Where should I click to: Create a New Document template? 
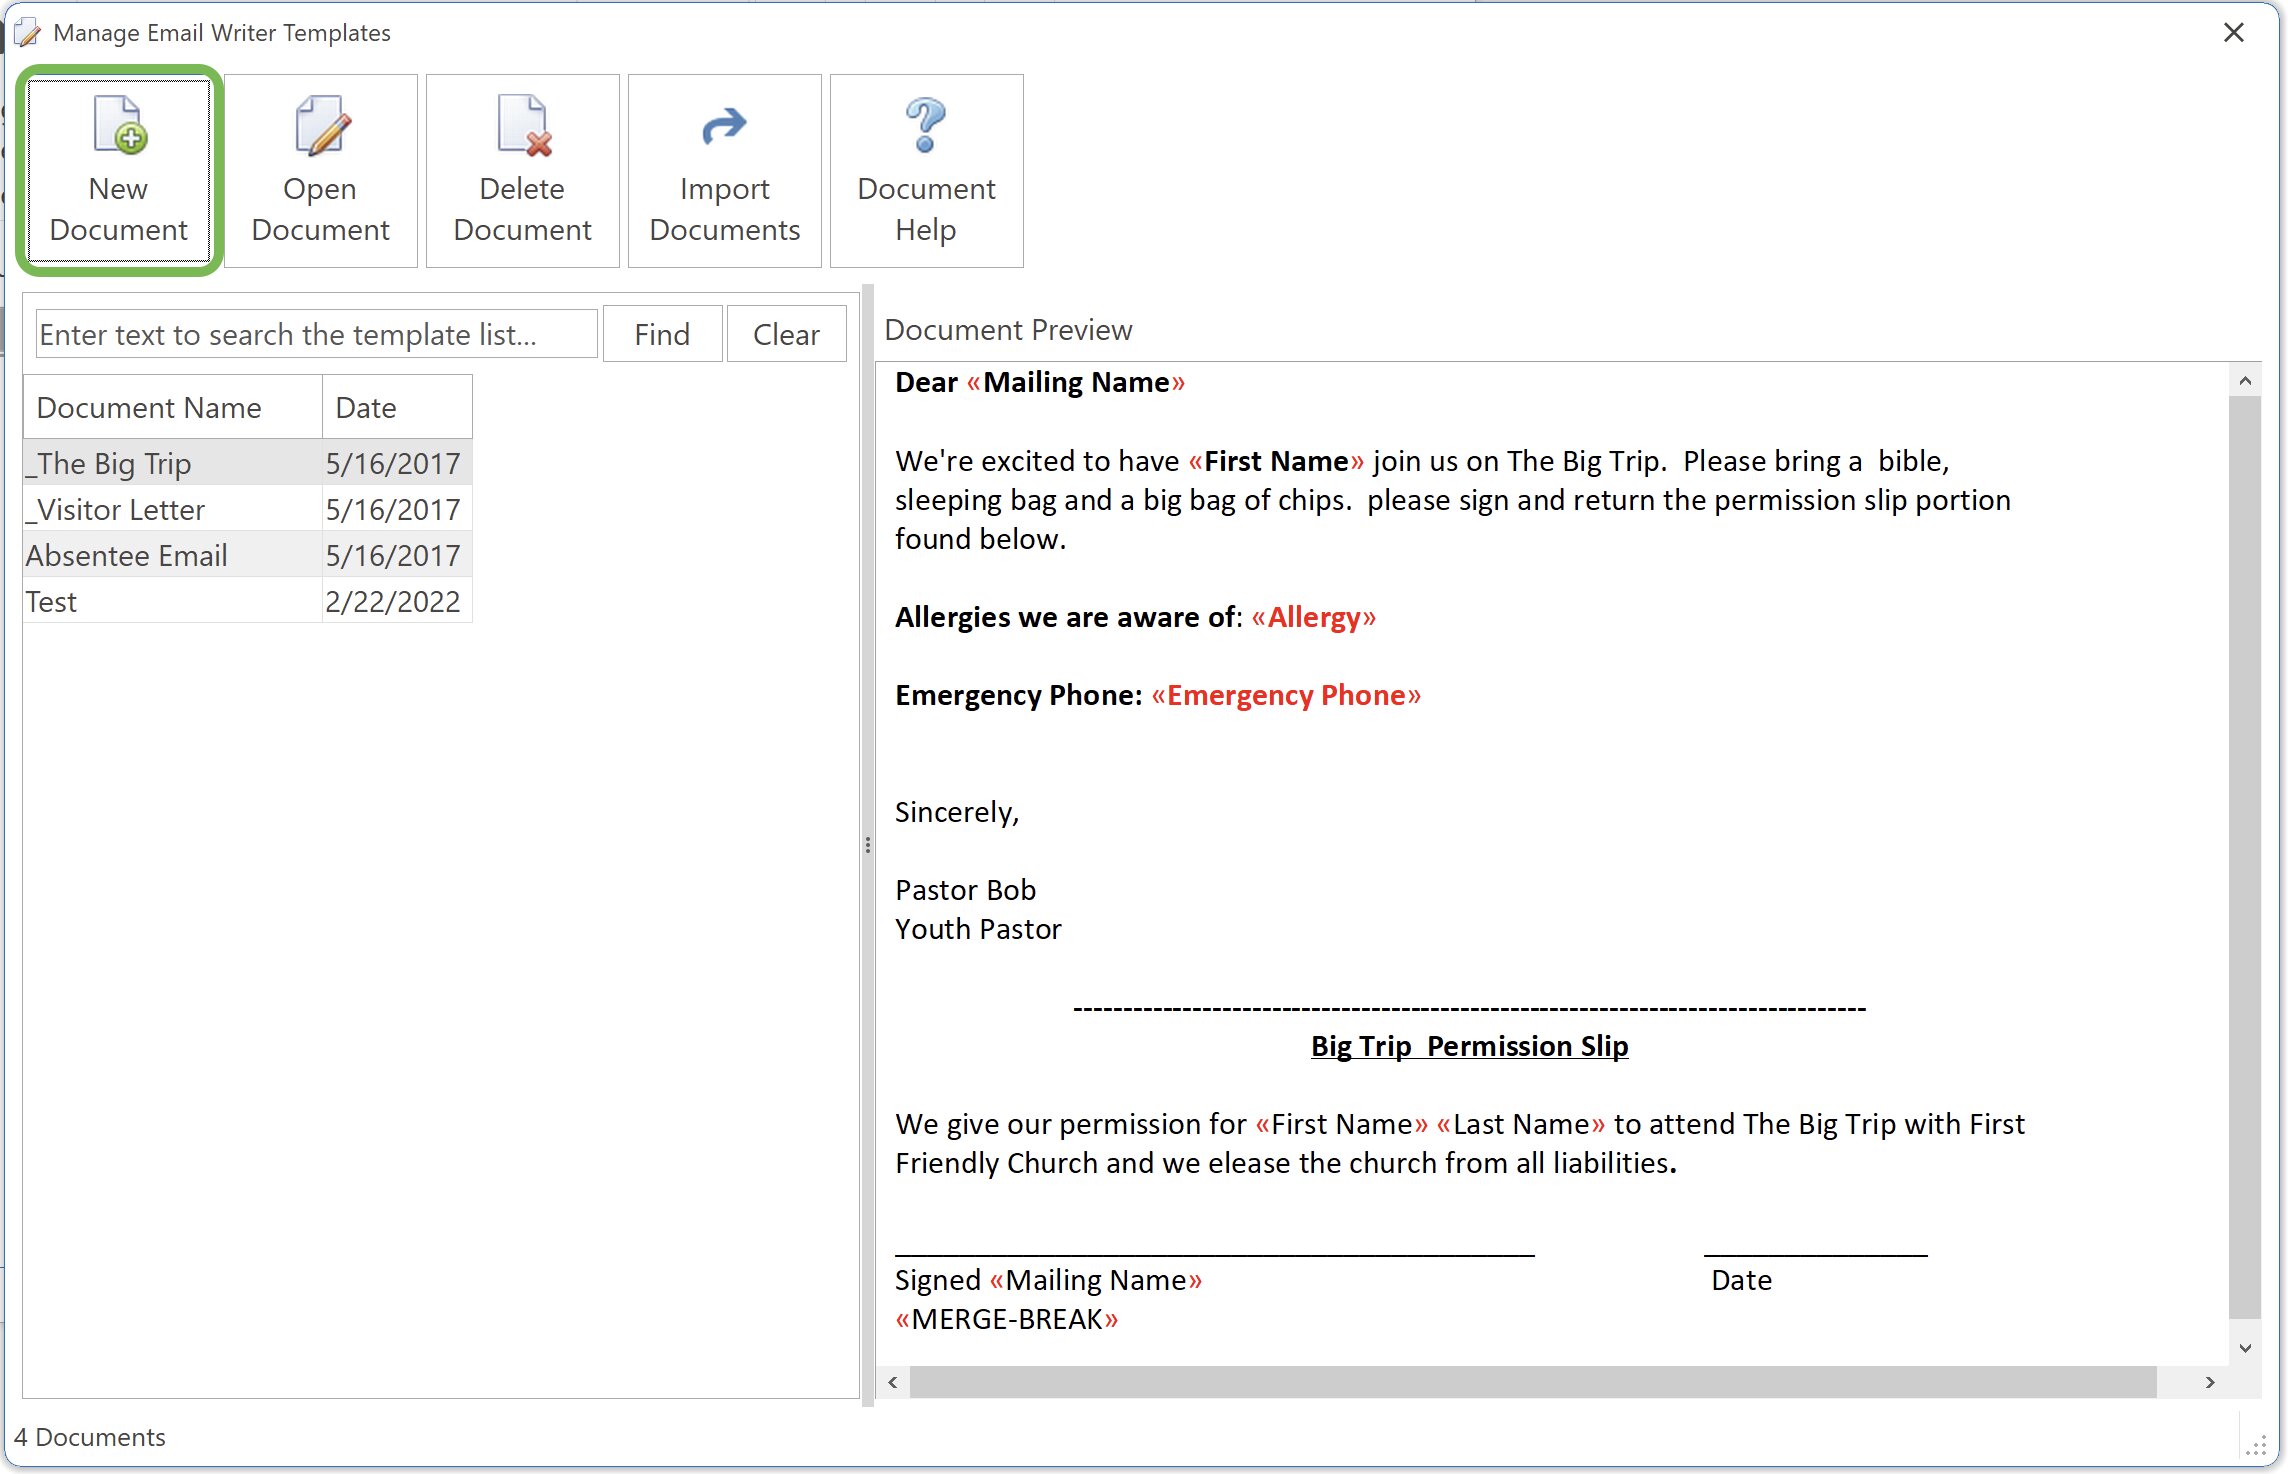point(118,168)
